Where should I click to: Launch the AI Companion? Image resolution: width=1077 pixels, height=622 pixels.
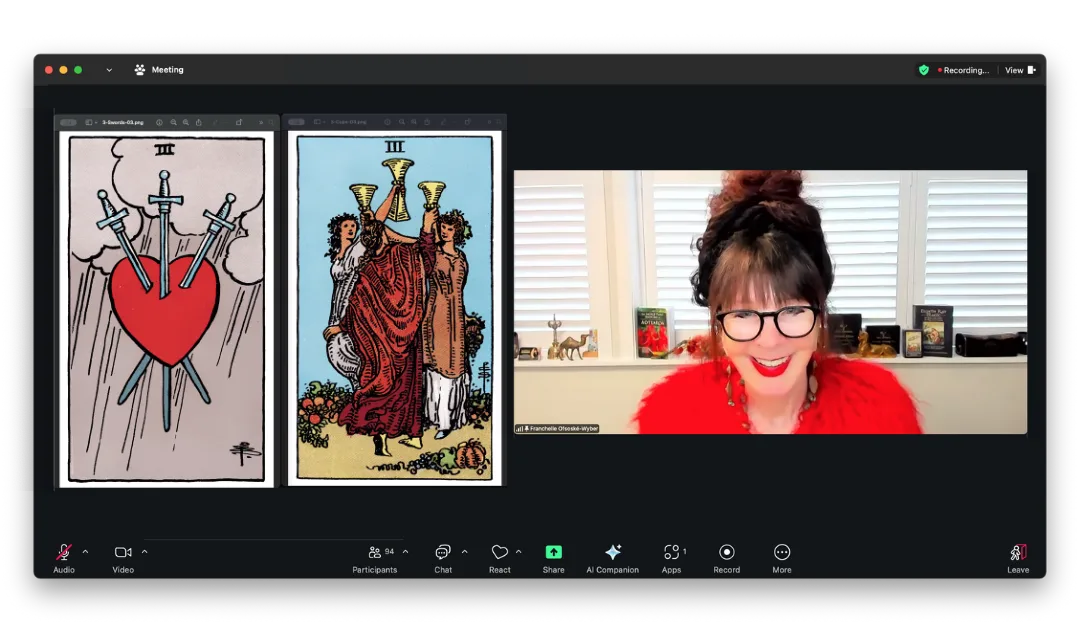click(x=613, y=553)
